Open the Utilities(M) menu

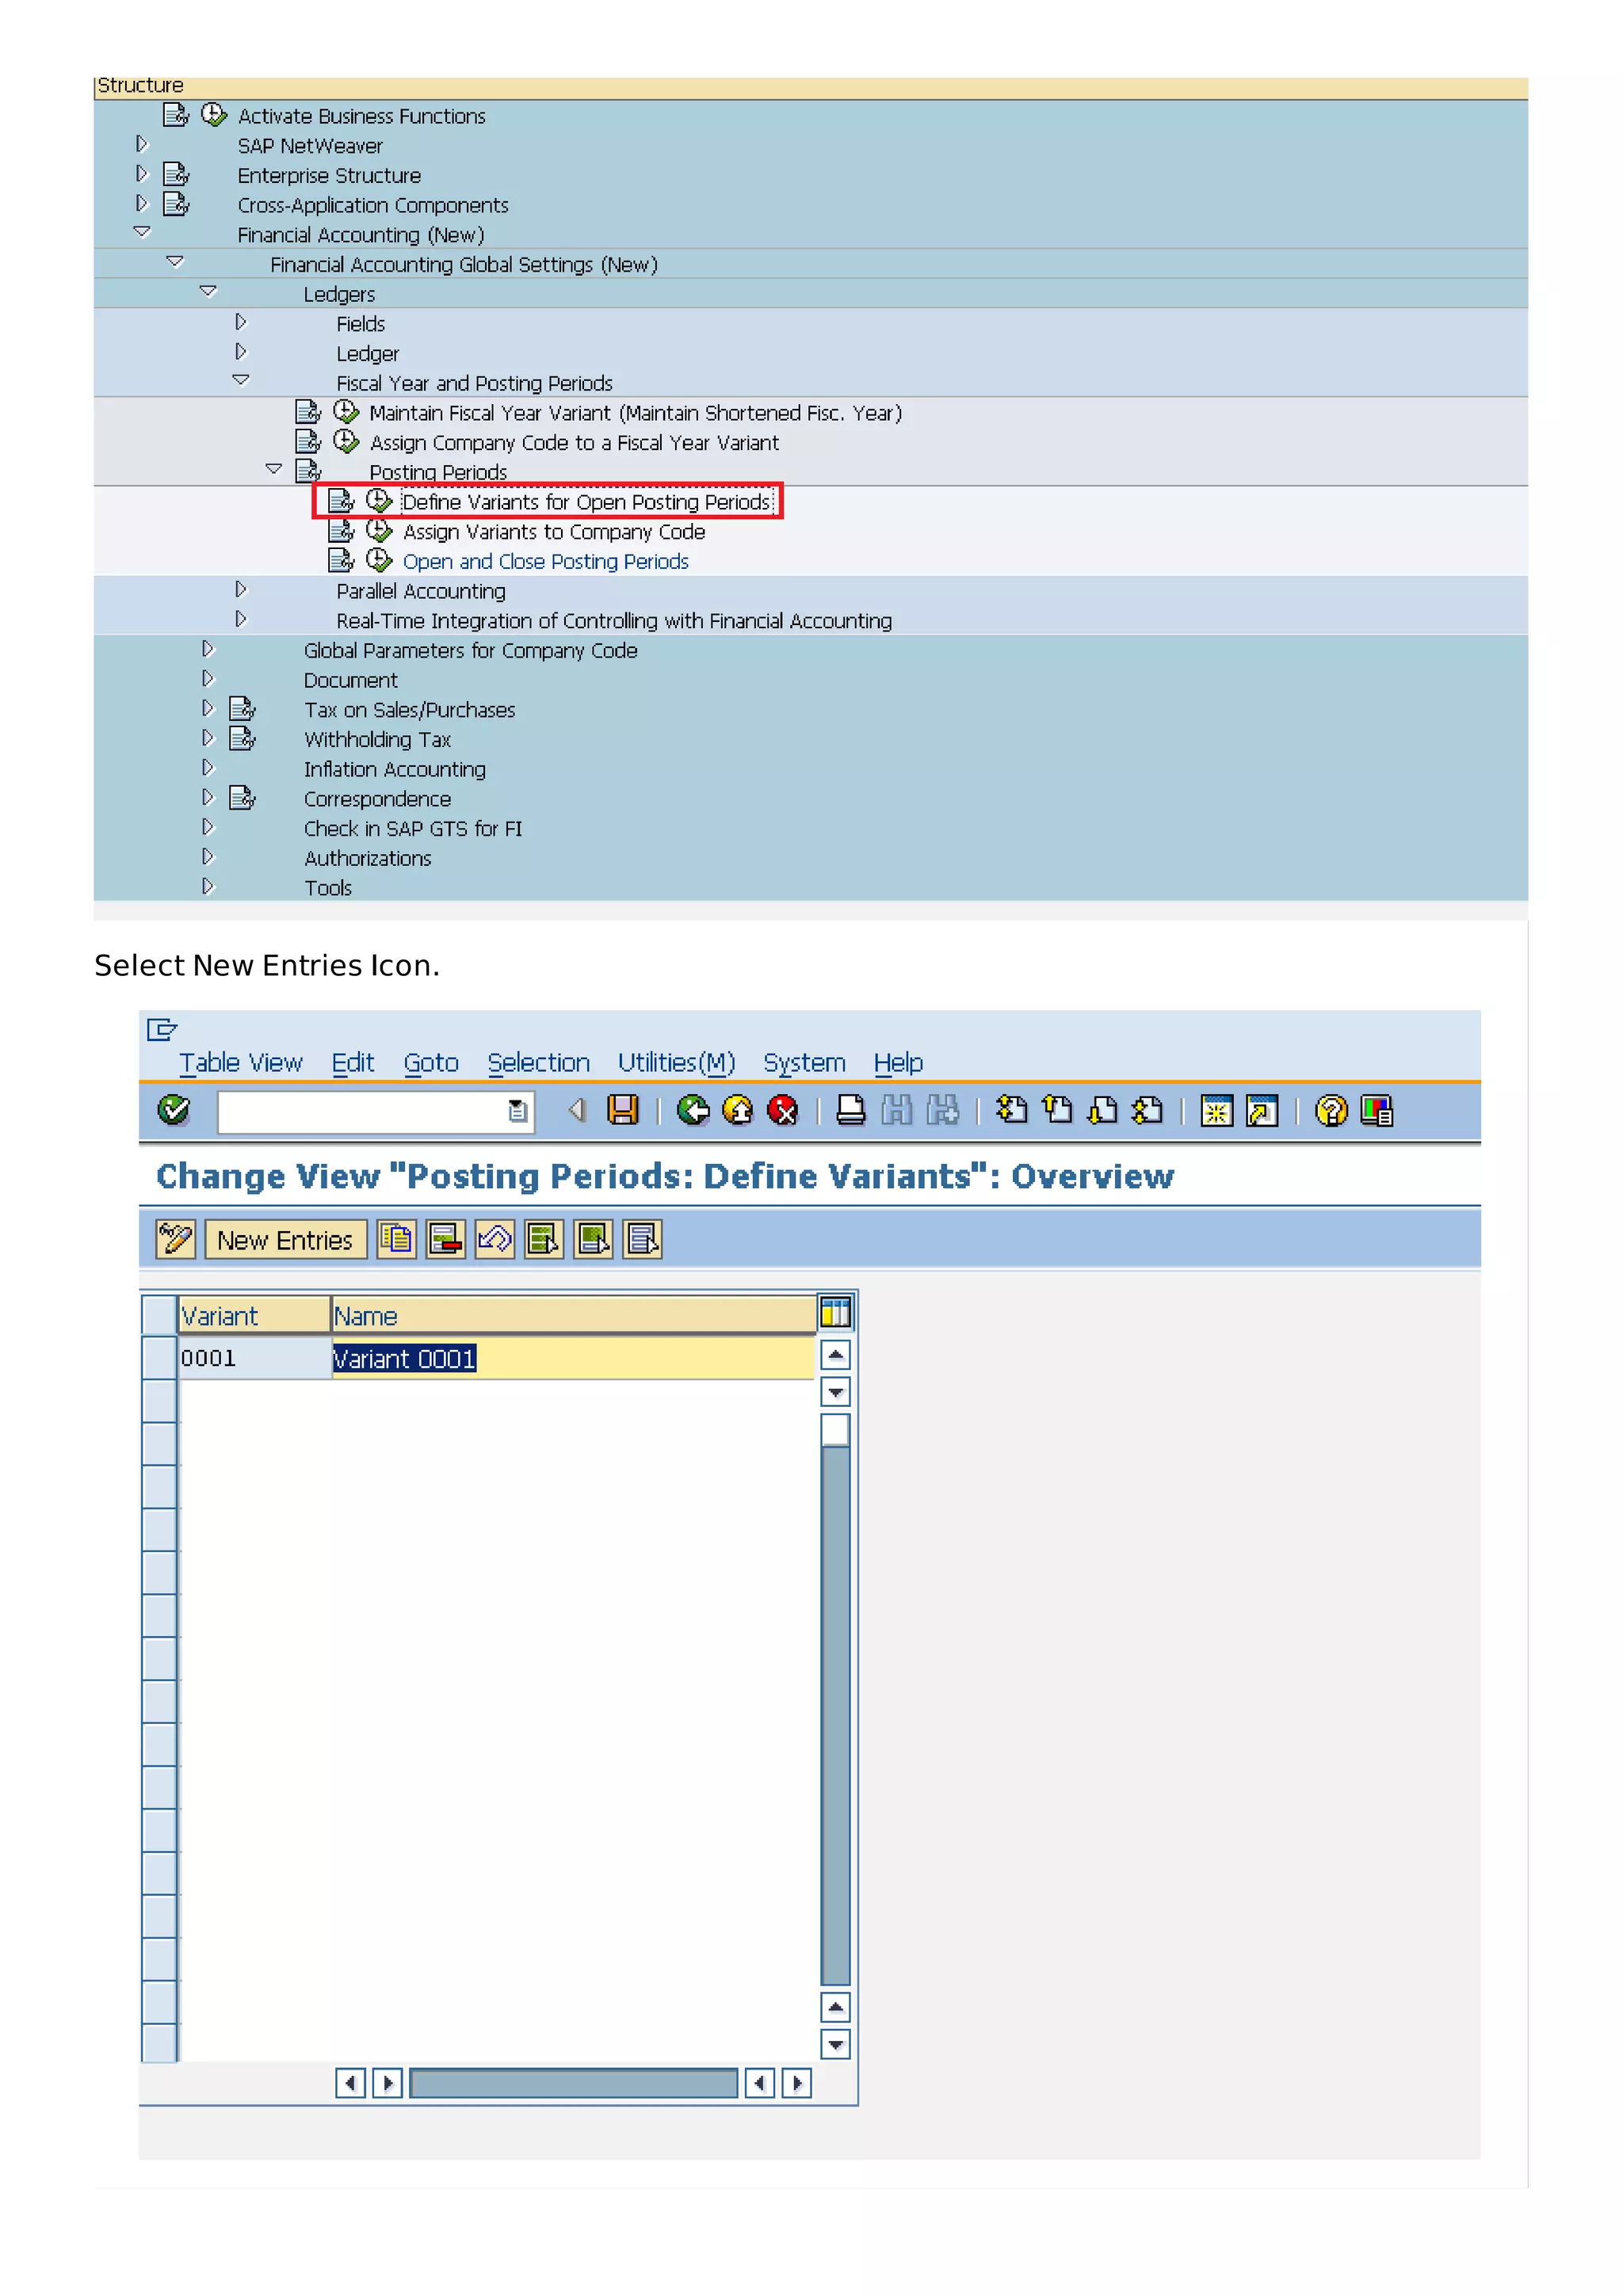(675, 1062)
